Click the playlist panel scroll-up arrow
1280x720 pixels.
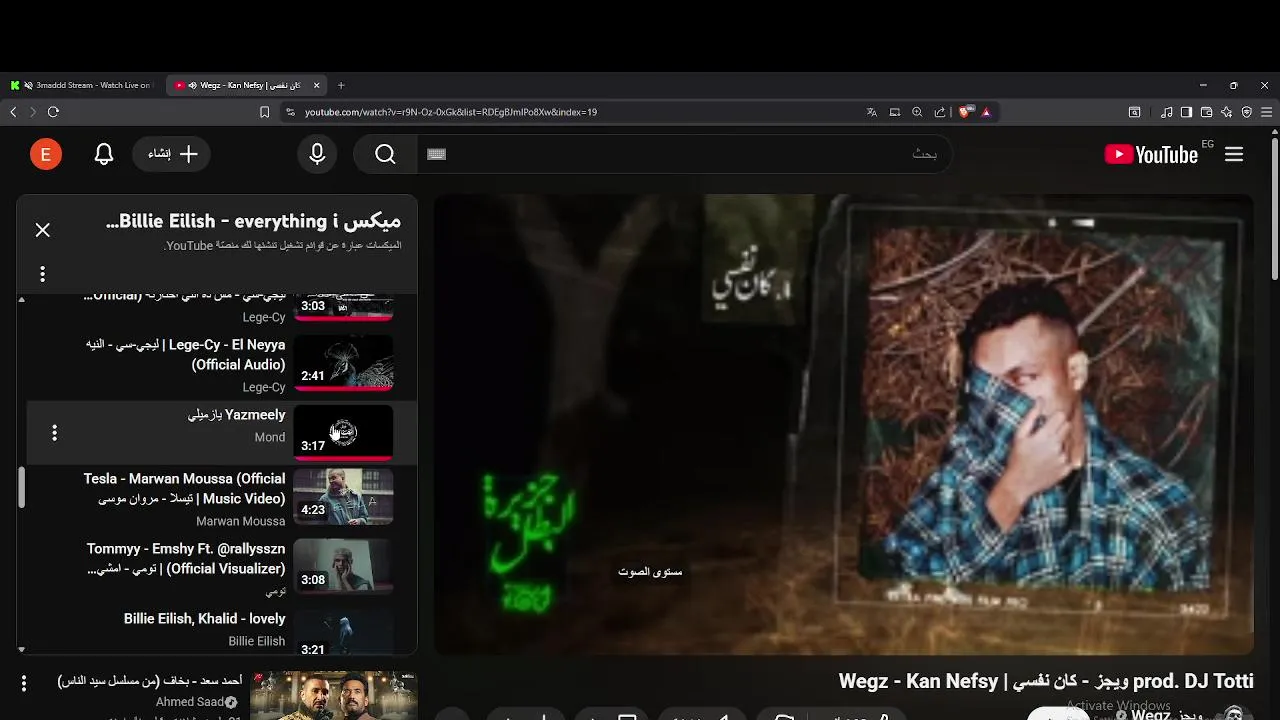21,299
